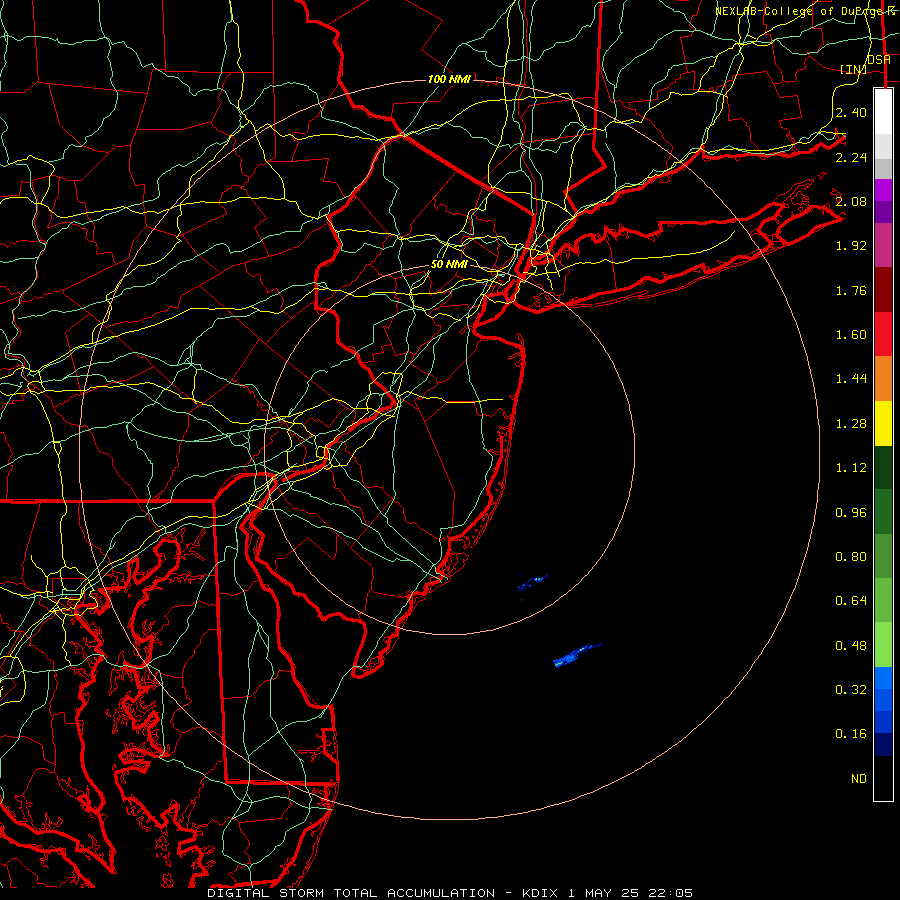The width and height of the screenshot is (900, 900).
Task: Click the '2.40' legend value
Action: coord(851,112)
